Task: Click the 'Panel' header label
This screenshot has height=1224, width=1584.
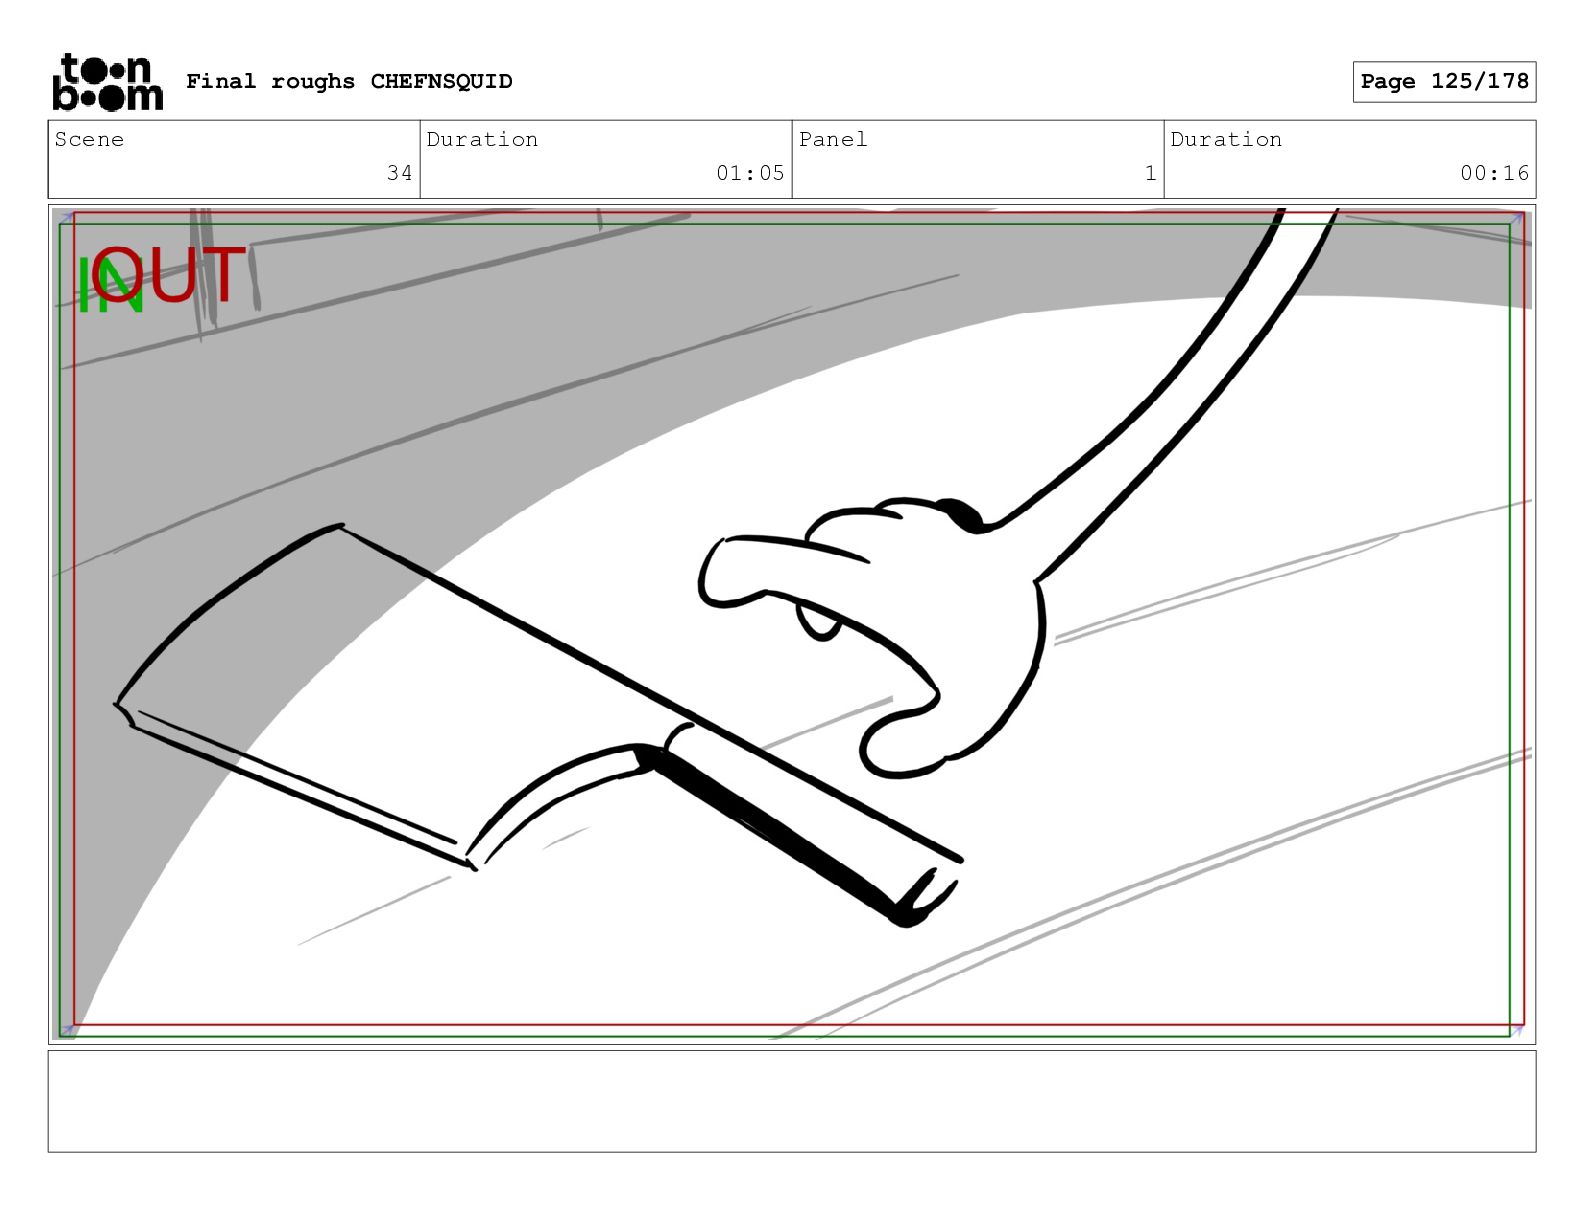Action: pyautogui.click(x=833, y=139)
